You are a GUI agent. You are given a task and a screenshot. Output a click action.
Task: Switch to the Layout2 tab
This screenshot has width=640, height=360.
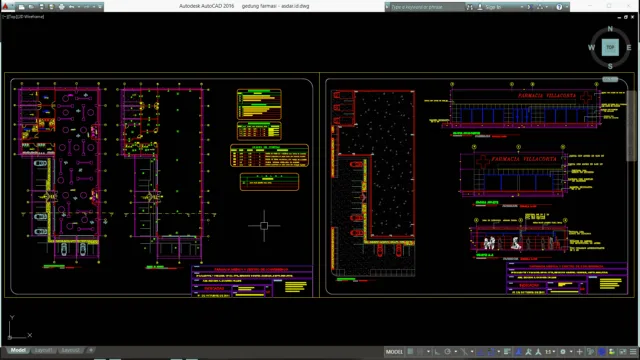pyautogui.click(x=70, y=350)
